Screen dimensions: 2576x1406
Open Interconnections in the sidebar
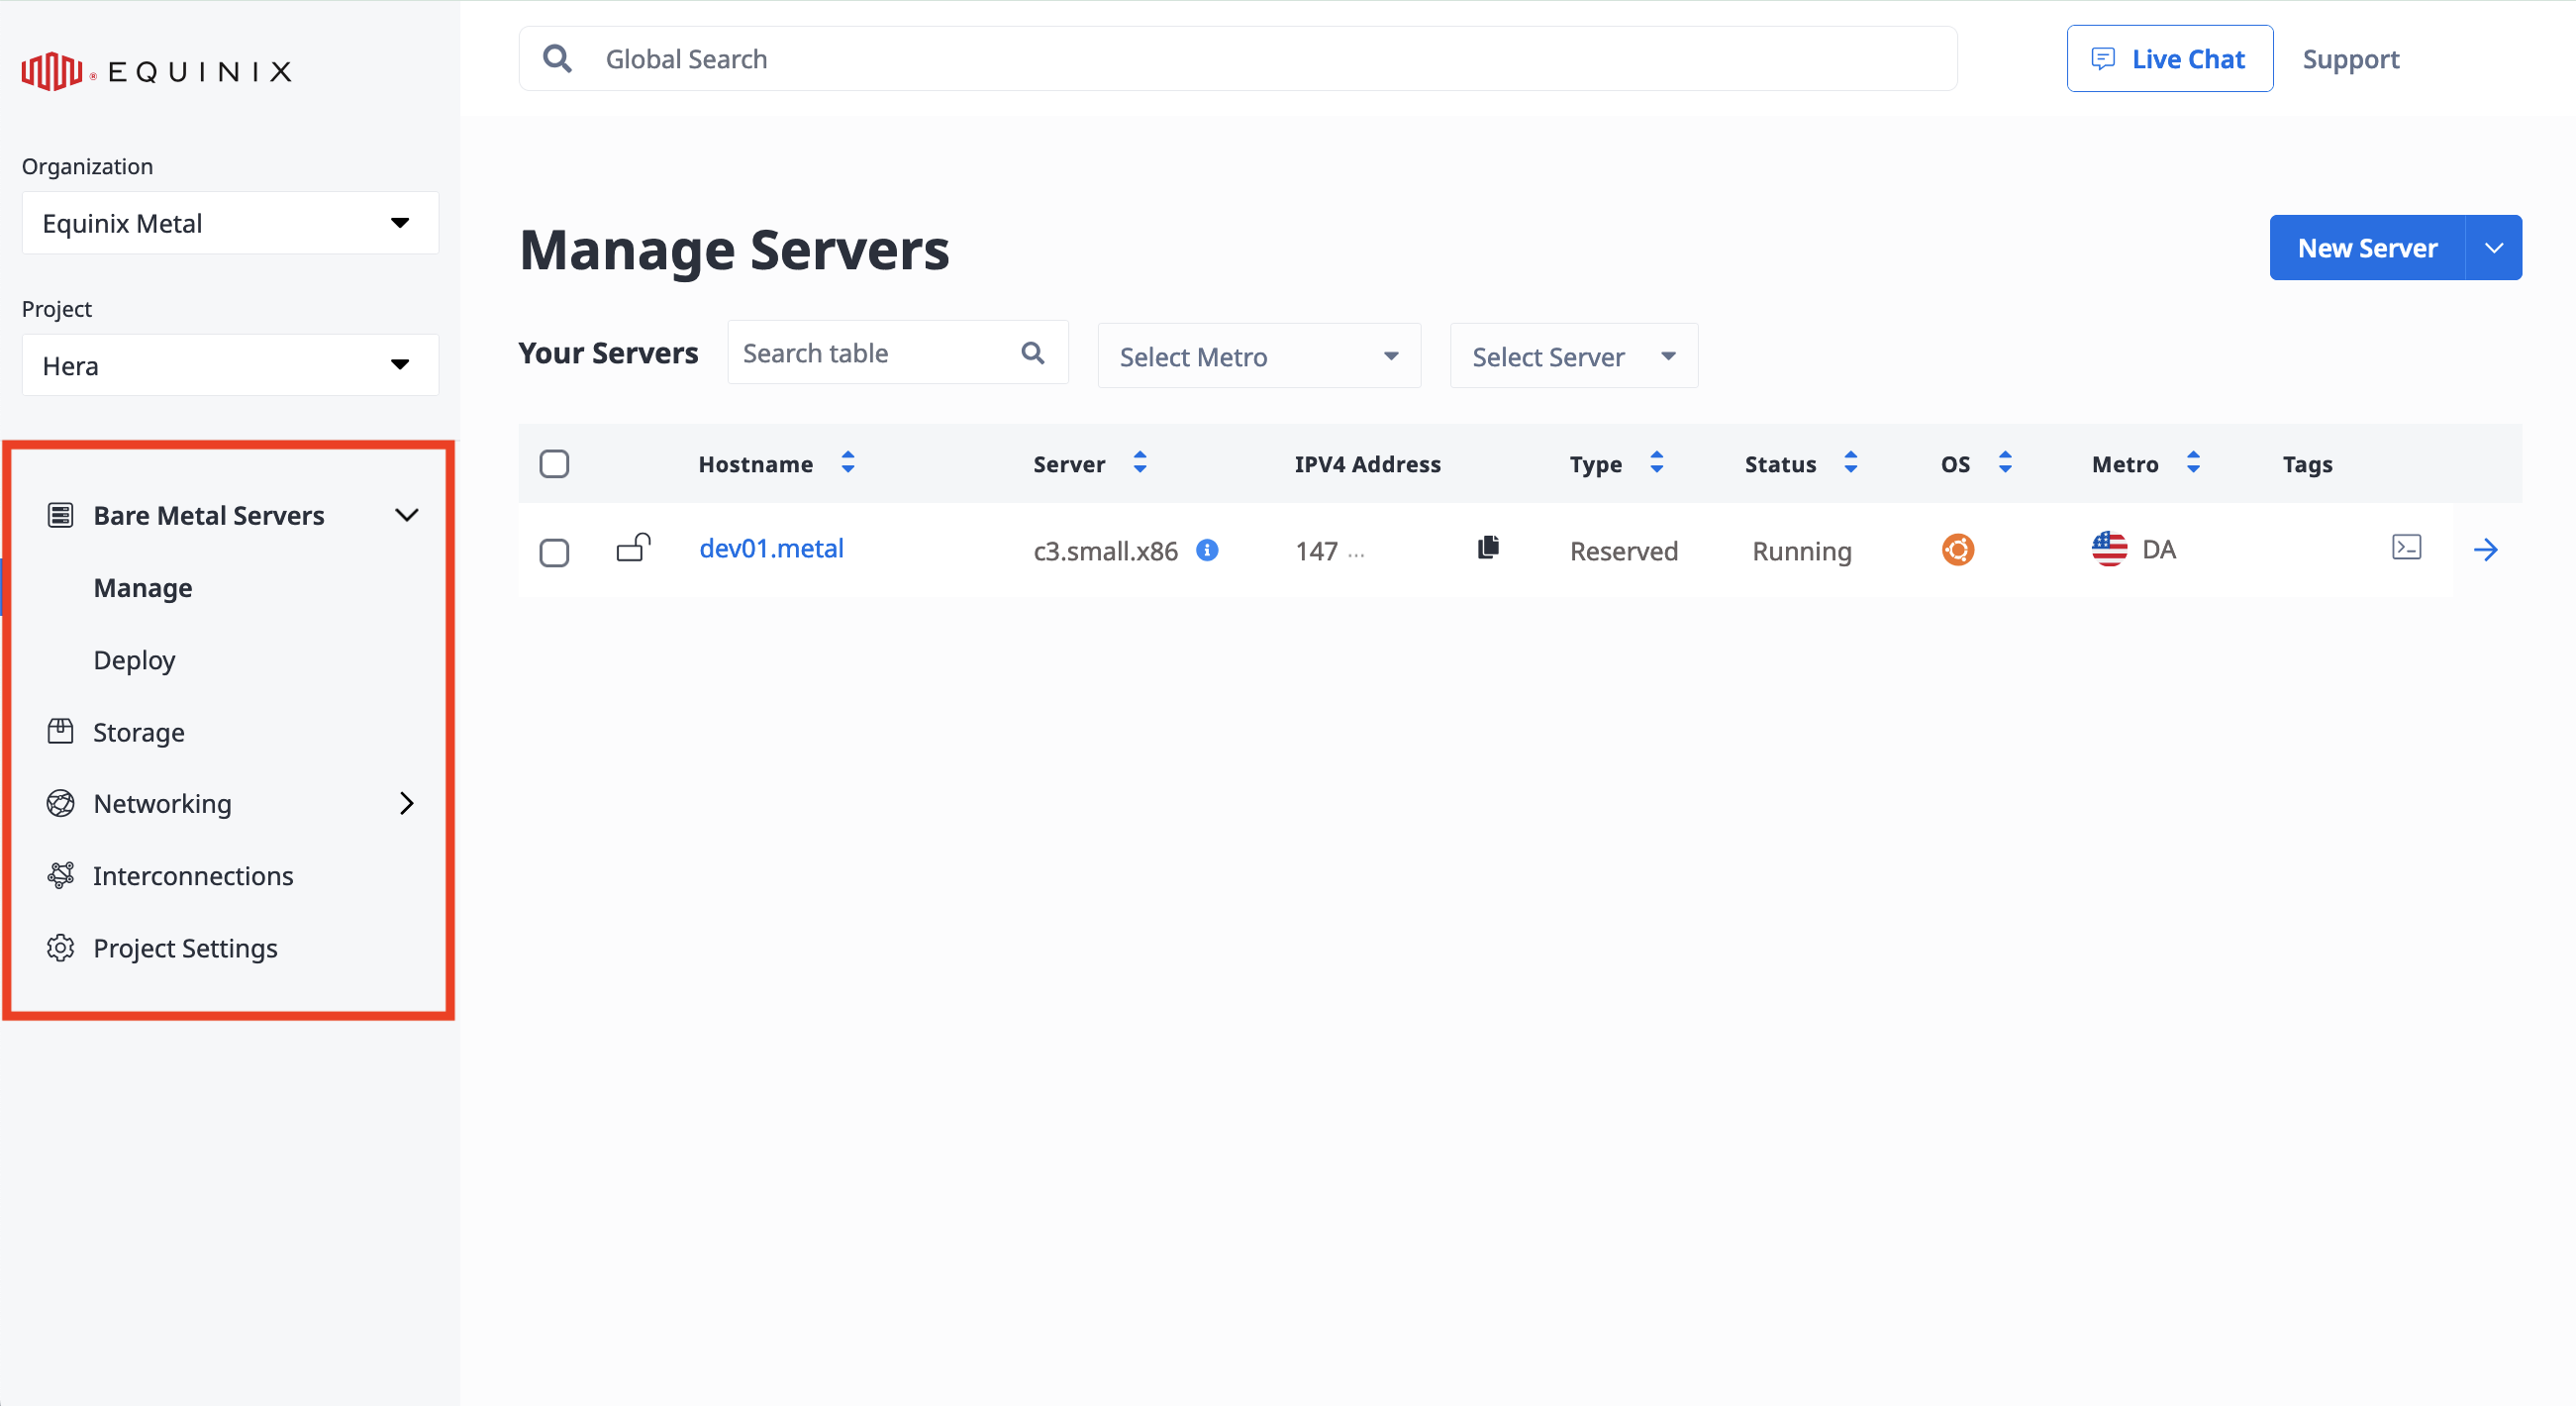(x=193, y=876)
